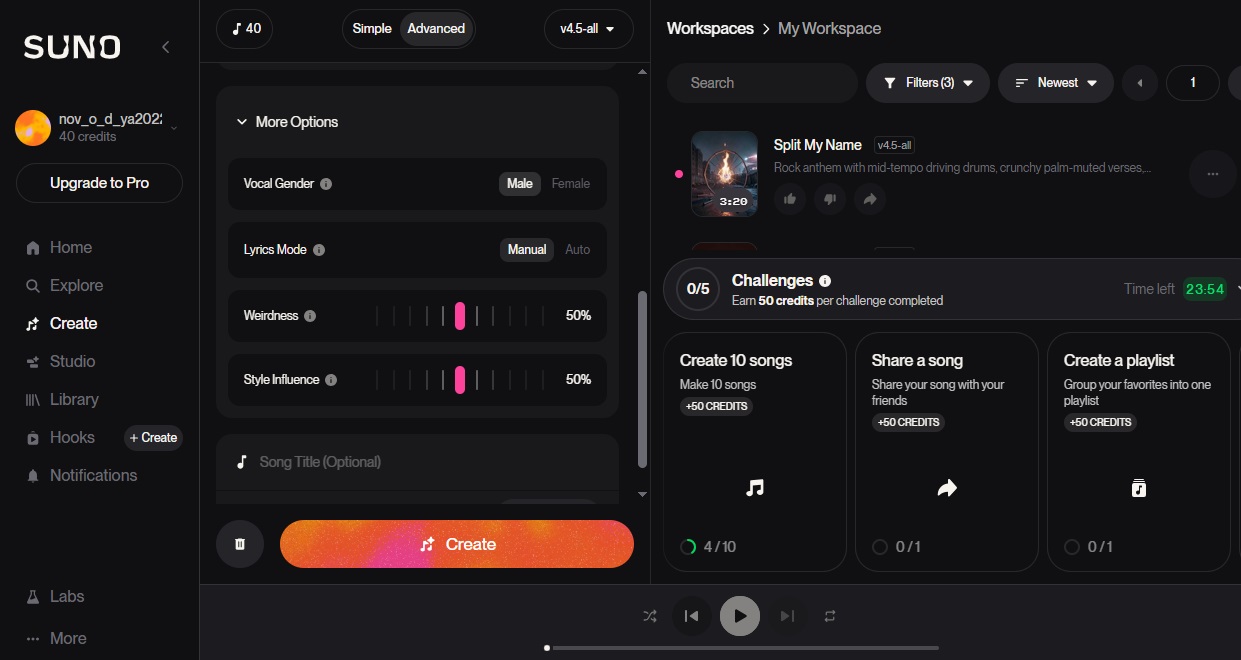Set Lyrics Mode to Manual
Viewport: 1241px width, 660px height.
point(527,250)
